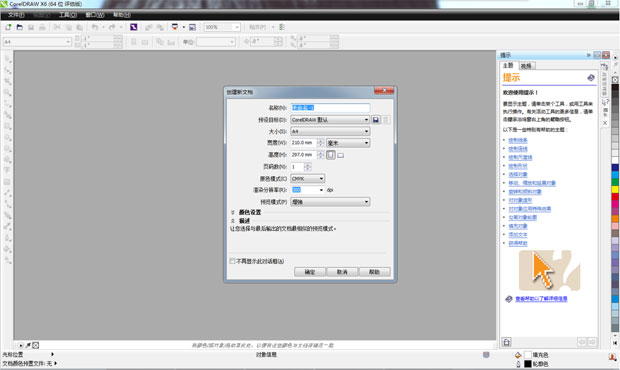Image resolution: width=620 pixels, height=370 pixels.
Task: Open the Tools menu
Action: point(68,15)
